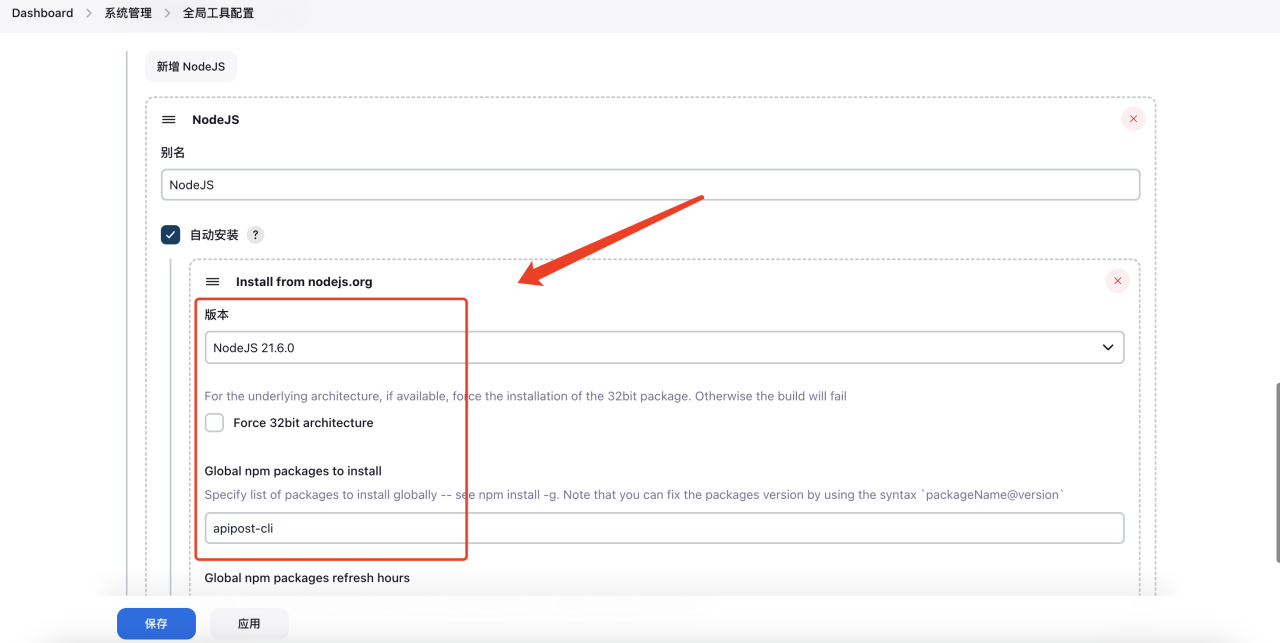Open 全局工具配置 breadcrumb
This screenshot has width=1280, height=643.
[x=218, y=13]
